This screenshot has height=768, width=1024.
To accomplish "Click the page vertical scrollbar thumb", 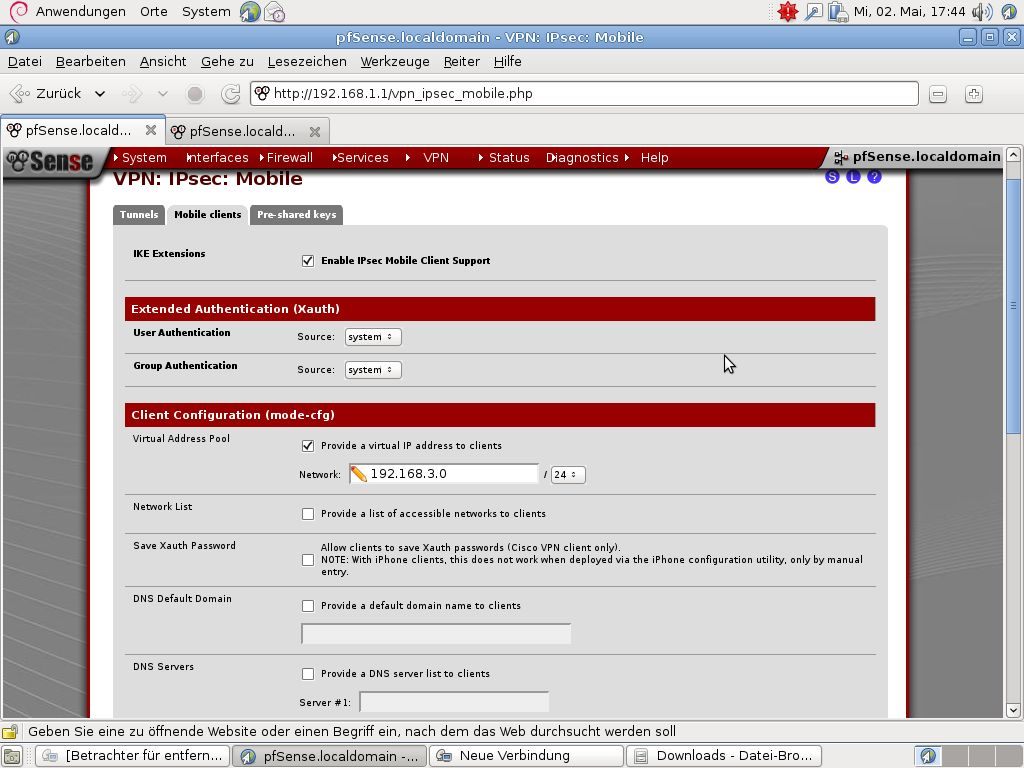I will (x=1013, y=306).
